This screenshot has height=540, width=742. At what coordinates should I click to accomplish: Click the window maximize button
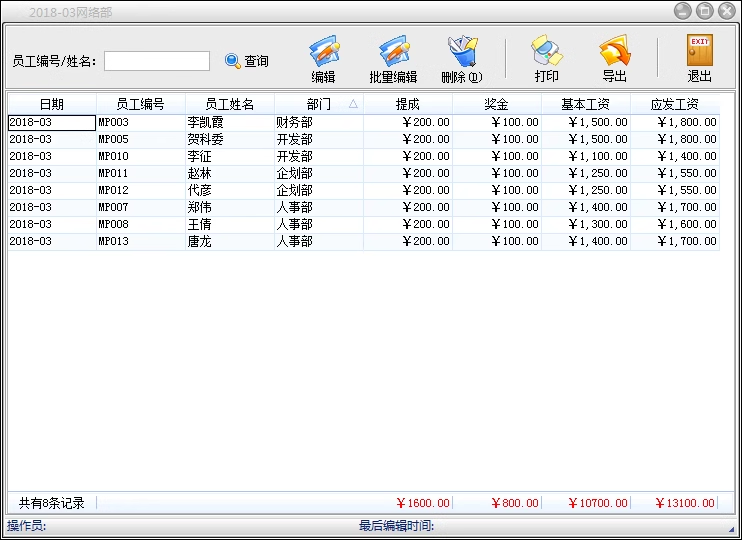(x=705, y=11)
